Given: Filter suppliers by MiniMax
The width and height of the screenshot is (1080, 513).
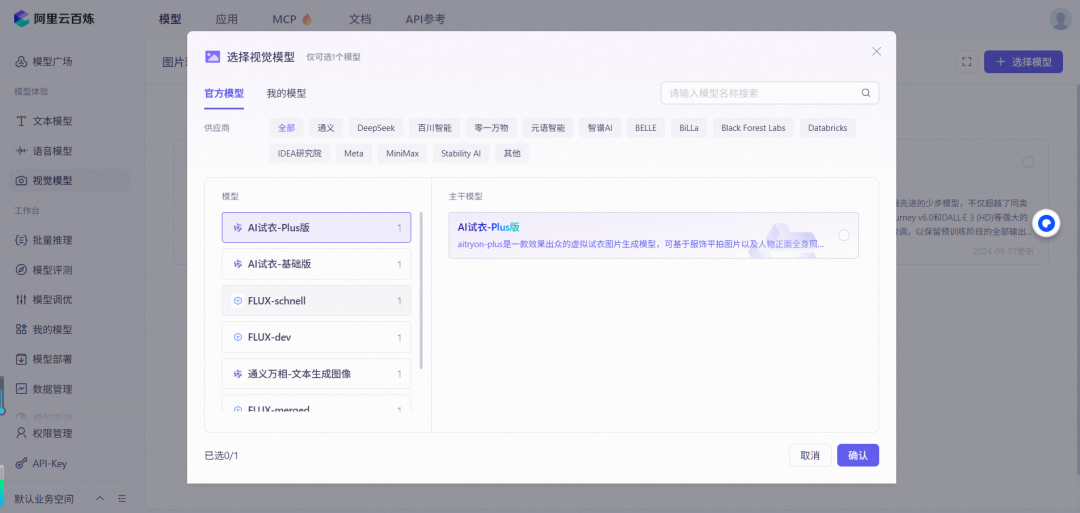Looking at the screenshot, I should click(x=402, y=154).
